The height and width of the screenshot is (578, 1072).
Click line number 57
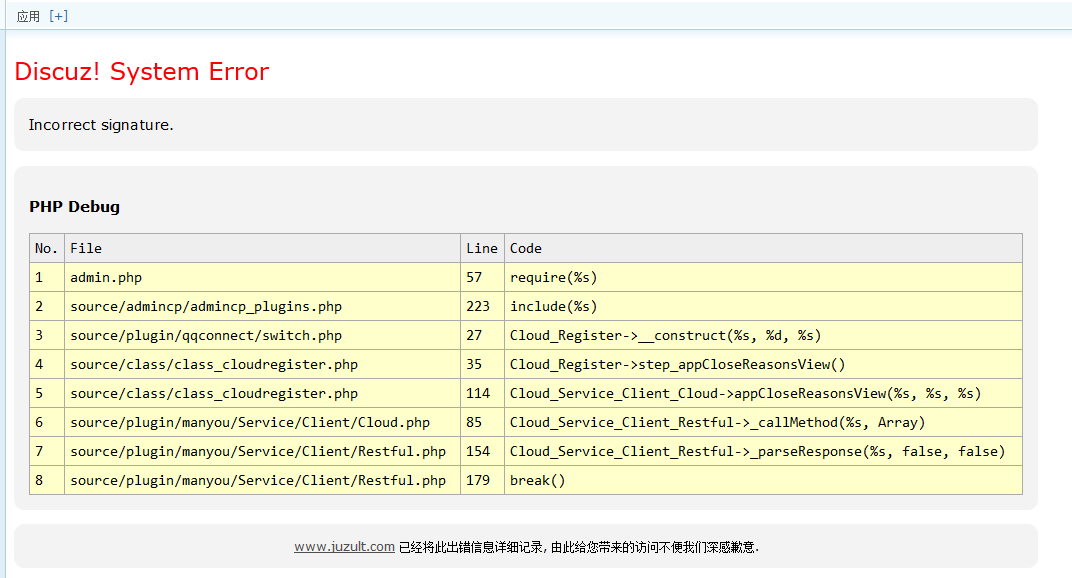[482, 277]
